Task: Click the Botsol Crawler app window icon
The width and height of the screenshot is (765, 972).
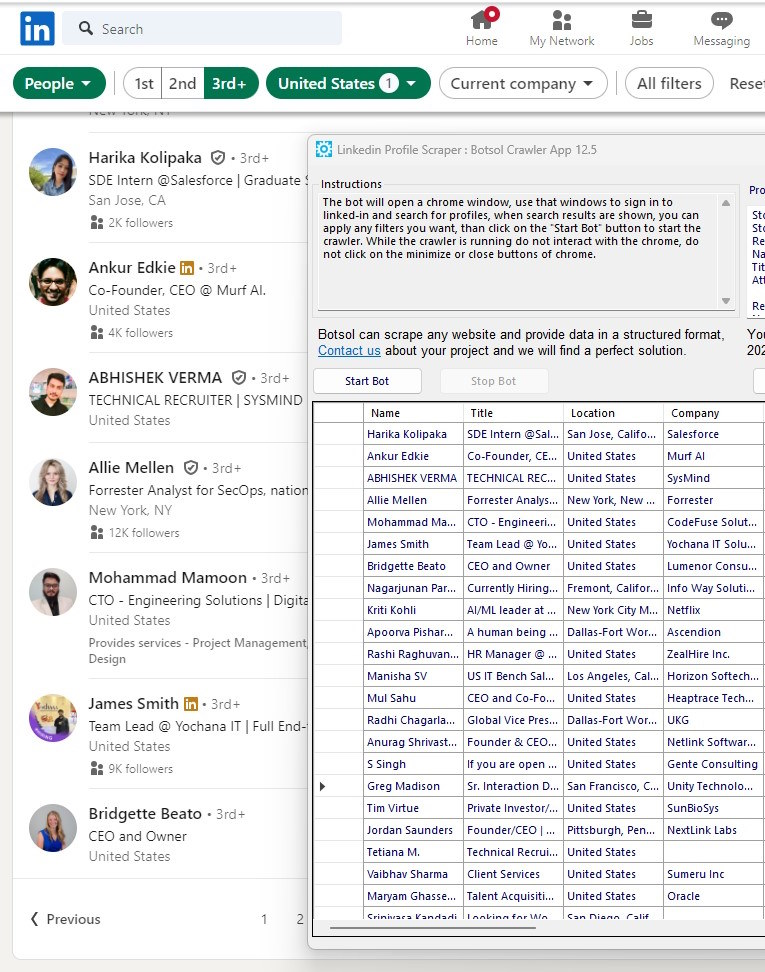Action: [324, 149]
